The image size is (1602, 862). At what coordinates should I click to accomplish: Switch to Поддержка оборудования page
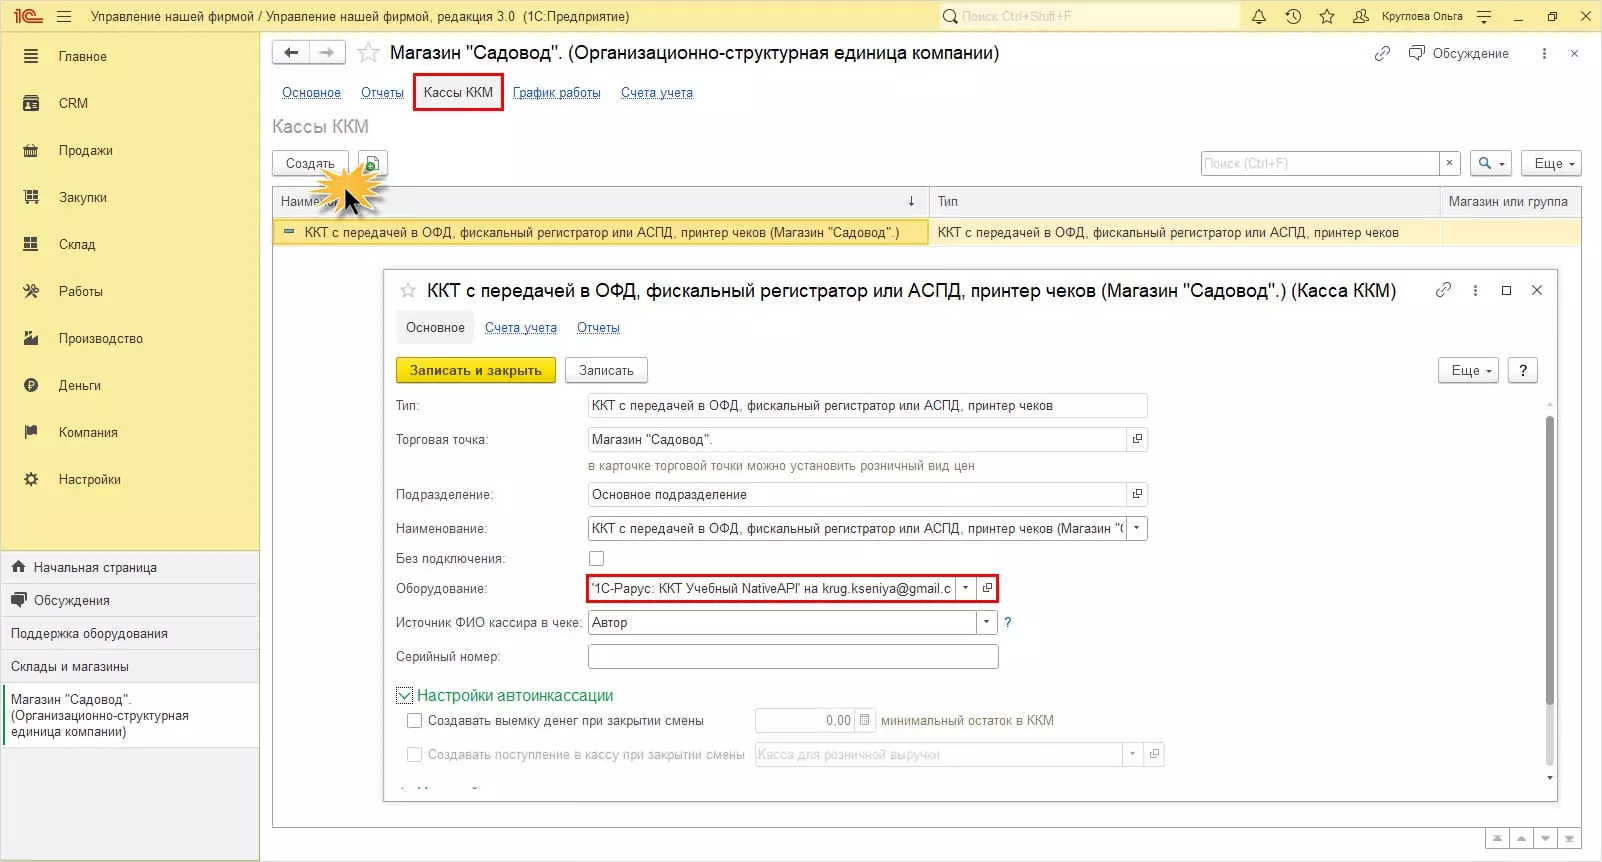tap(130, 633)
